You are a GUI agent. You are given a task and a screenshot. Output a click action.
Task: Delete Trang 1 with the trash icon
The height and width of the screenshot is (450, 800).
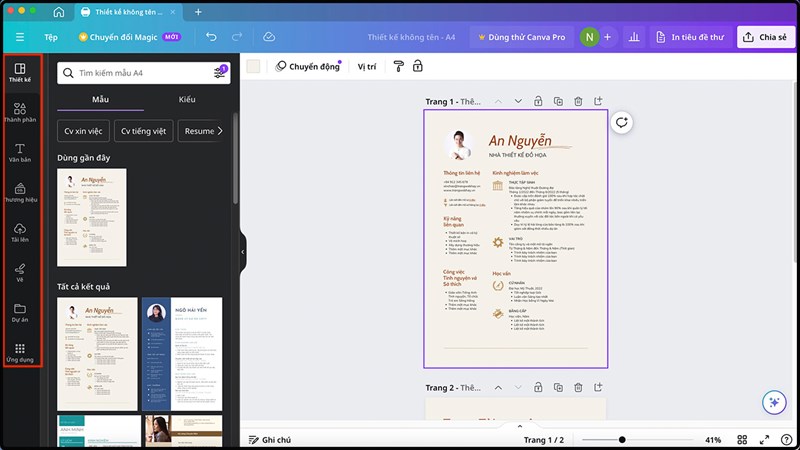[x=578, y=101]
